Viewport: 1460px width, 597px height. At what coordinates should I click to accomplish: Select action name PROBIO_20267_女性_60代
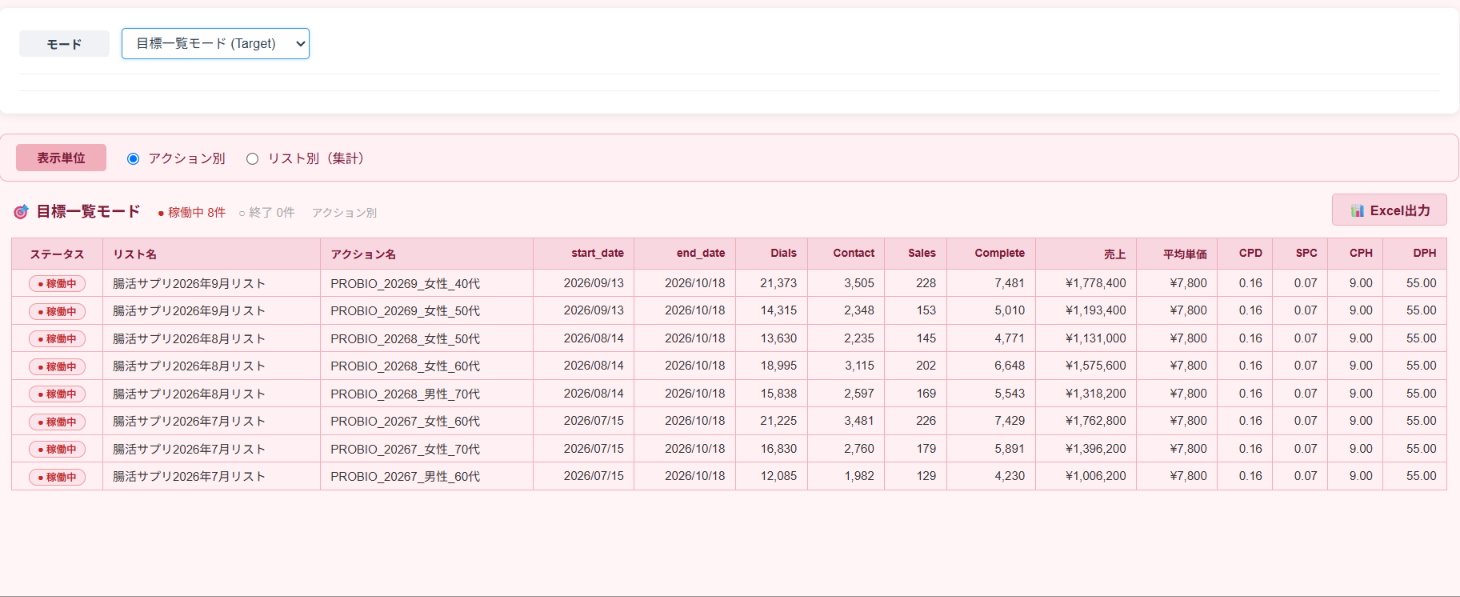405,421
